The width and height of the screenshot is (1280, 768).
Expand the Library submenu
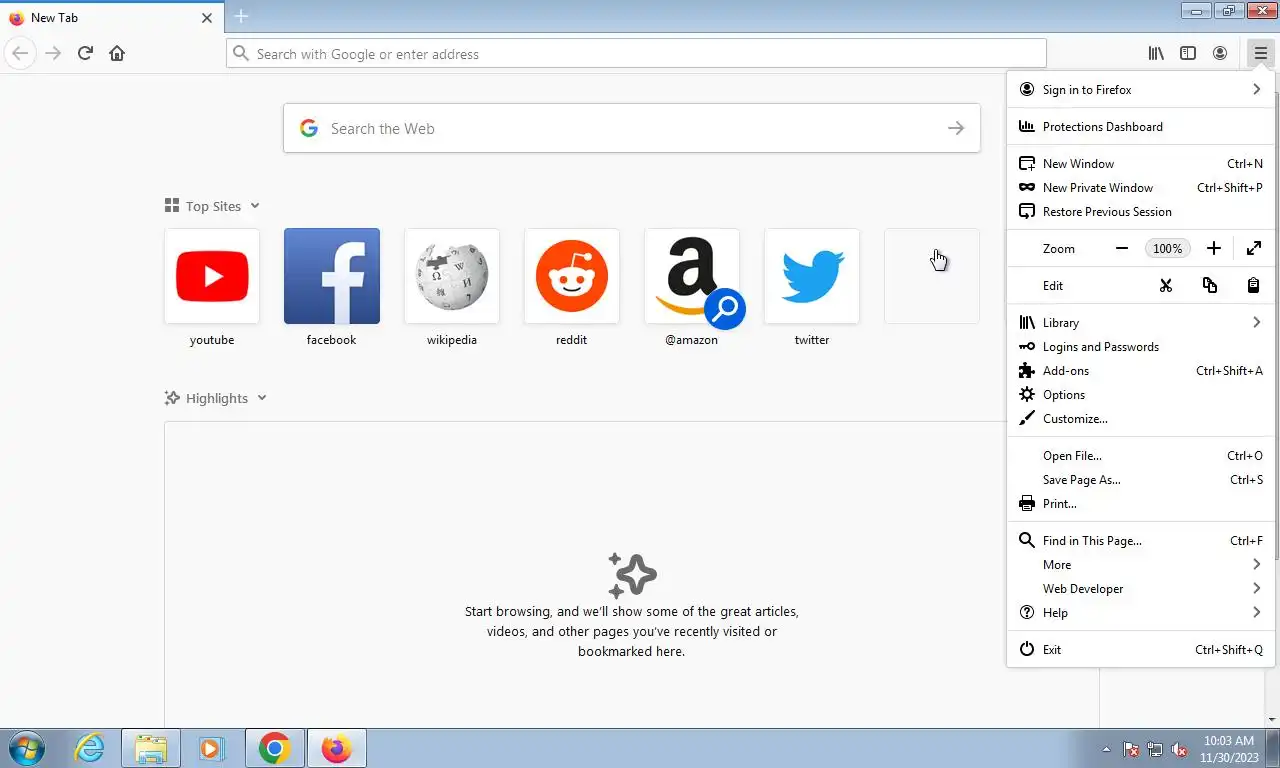(1141, 322)
